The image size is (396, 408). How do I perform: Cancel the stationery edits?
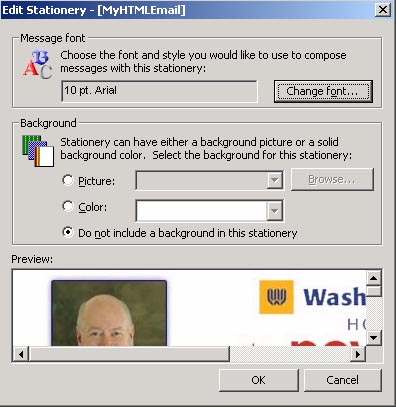343,380
